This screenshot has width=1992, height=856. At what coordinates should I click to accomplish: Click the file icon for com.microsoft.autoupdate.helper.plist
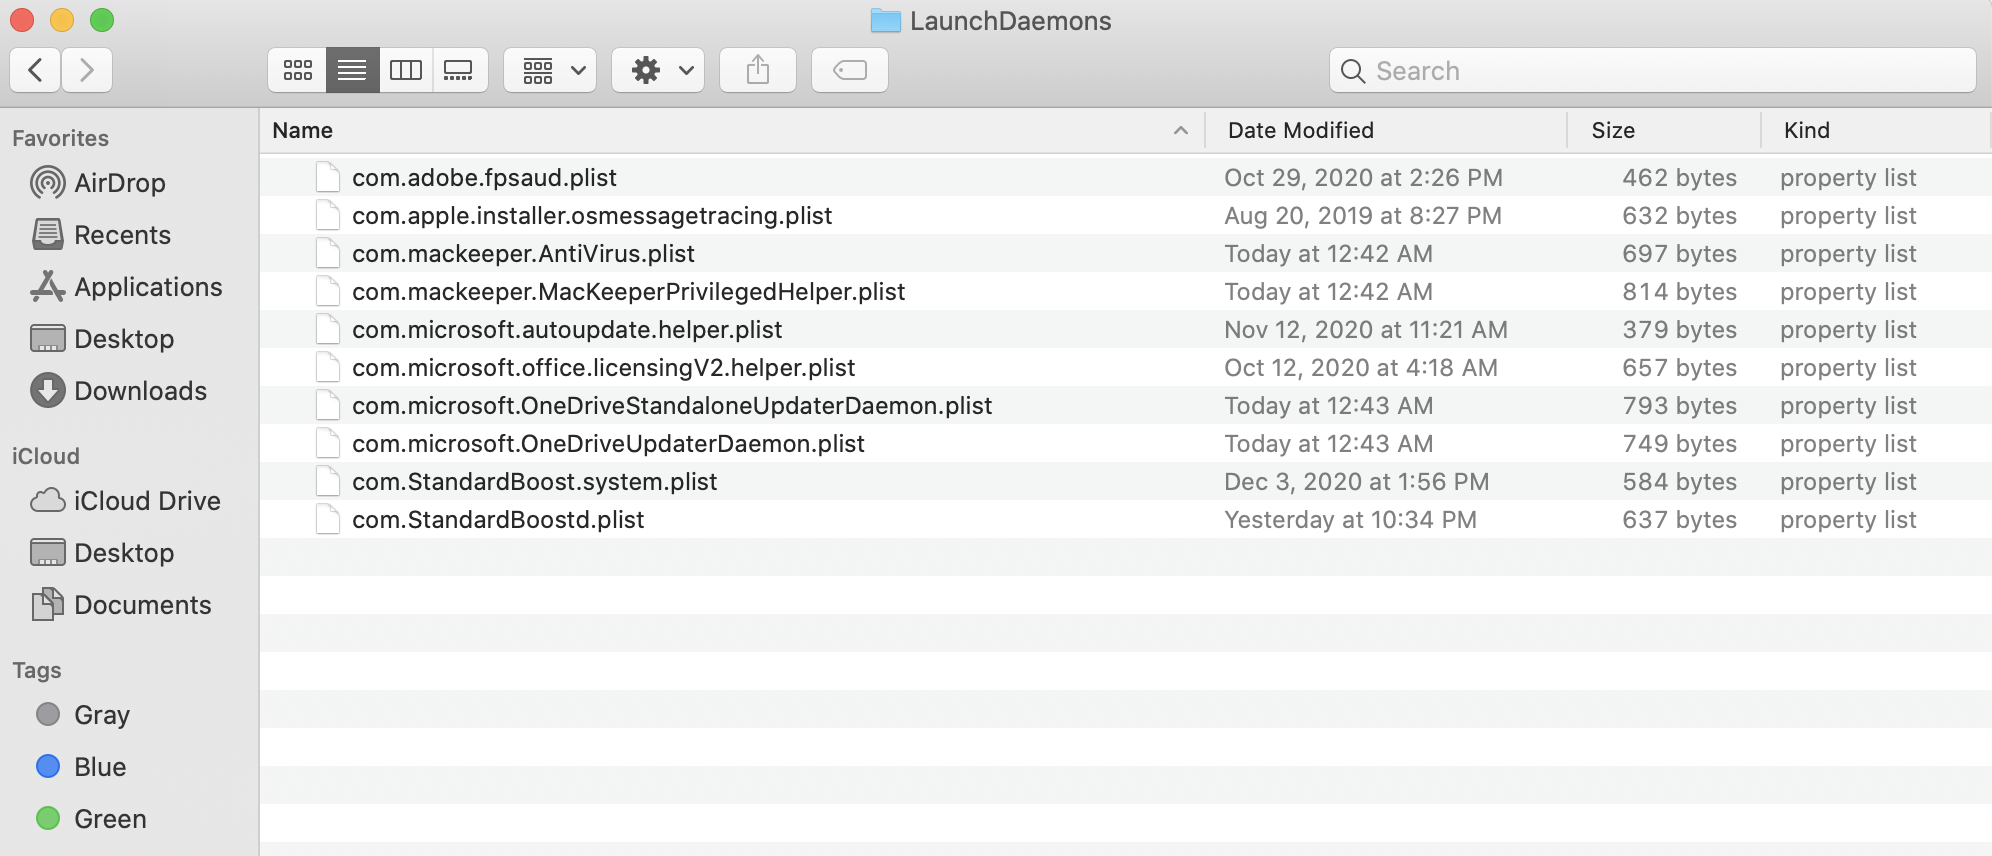328,329
